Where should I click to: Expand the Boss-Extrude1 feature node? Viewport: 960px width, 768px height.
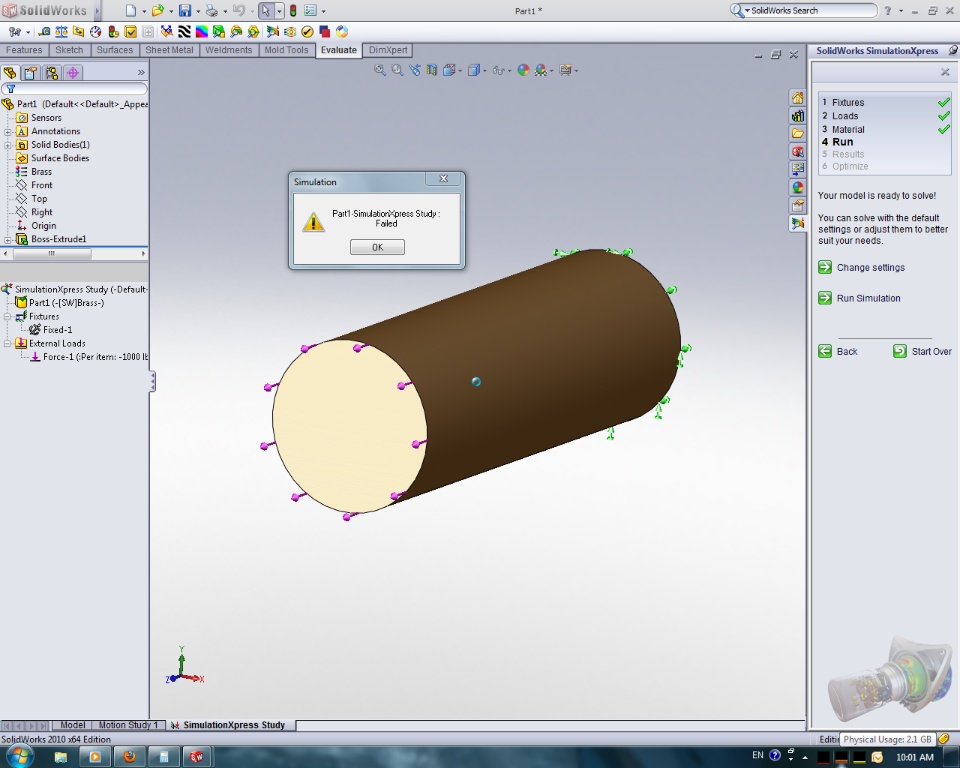pyautogui.click(x=8, y=239)
